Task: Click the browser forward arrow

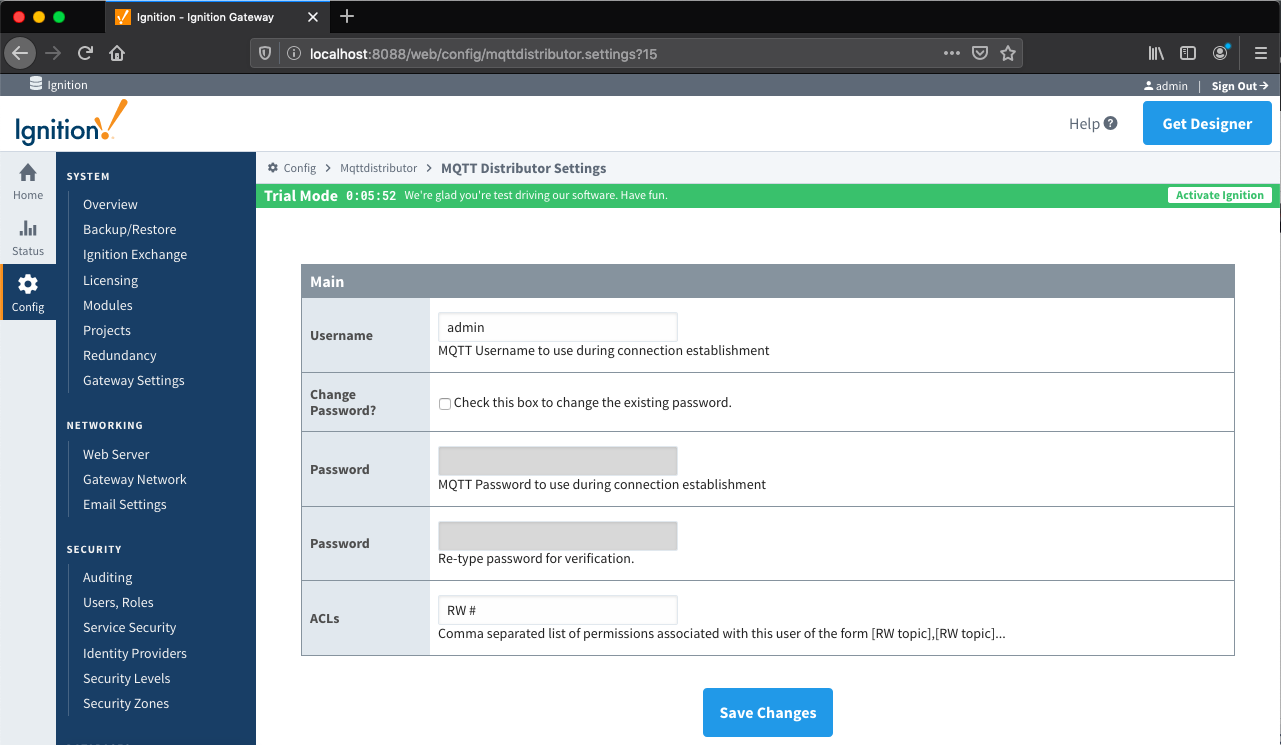Action: point(53,53)
